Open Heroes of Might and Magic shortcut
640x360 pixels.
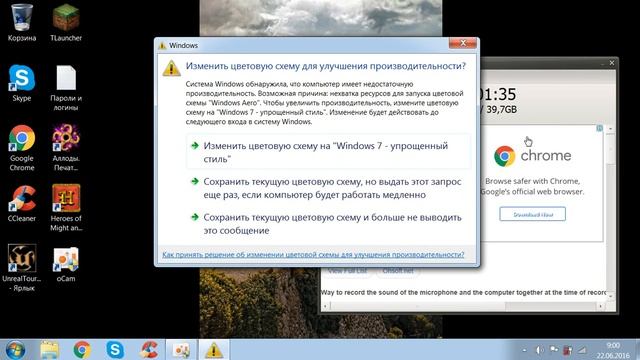click(66, 208)
